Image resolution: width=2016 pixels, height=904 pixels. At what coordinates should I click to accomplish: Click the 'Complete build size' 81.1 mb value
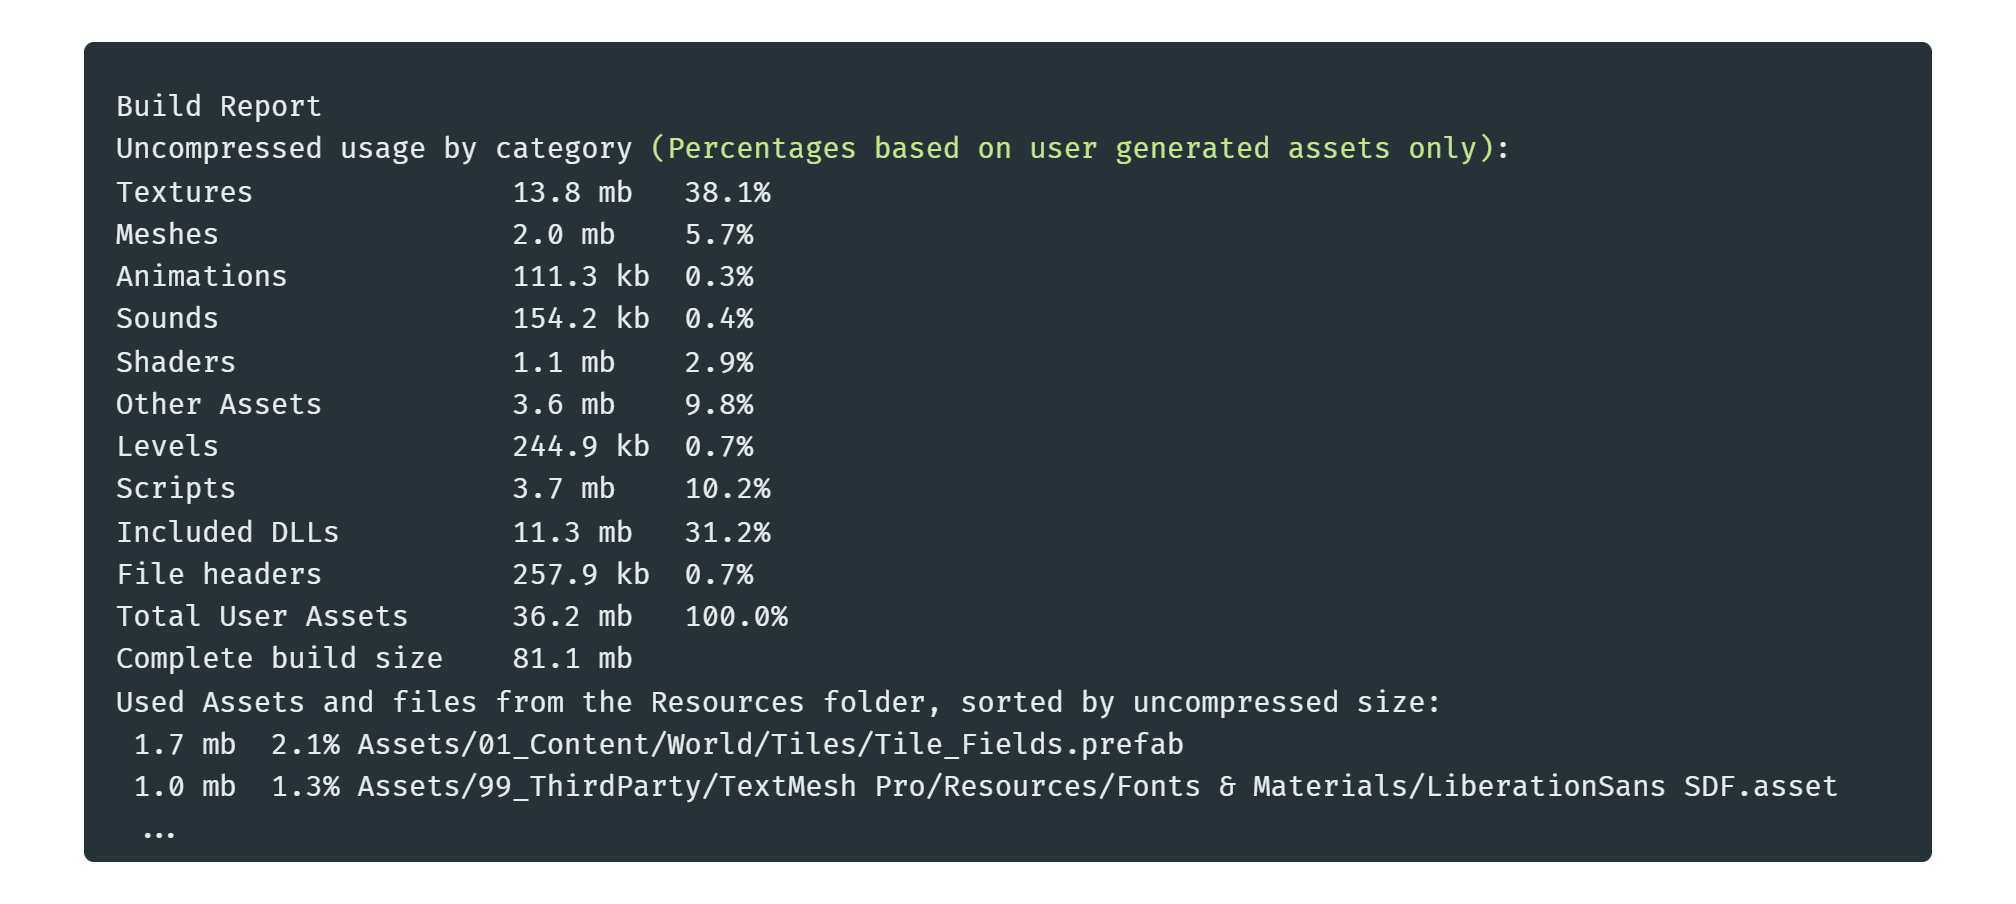573,658
